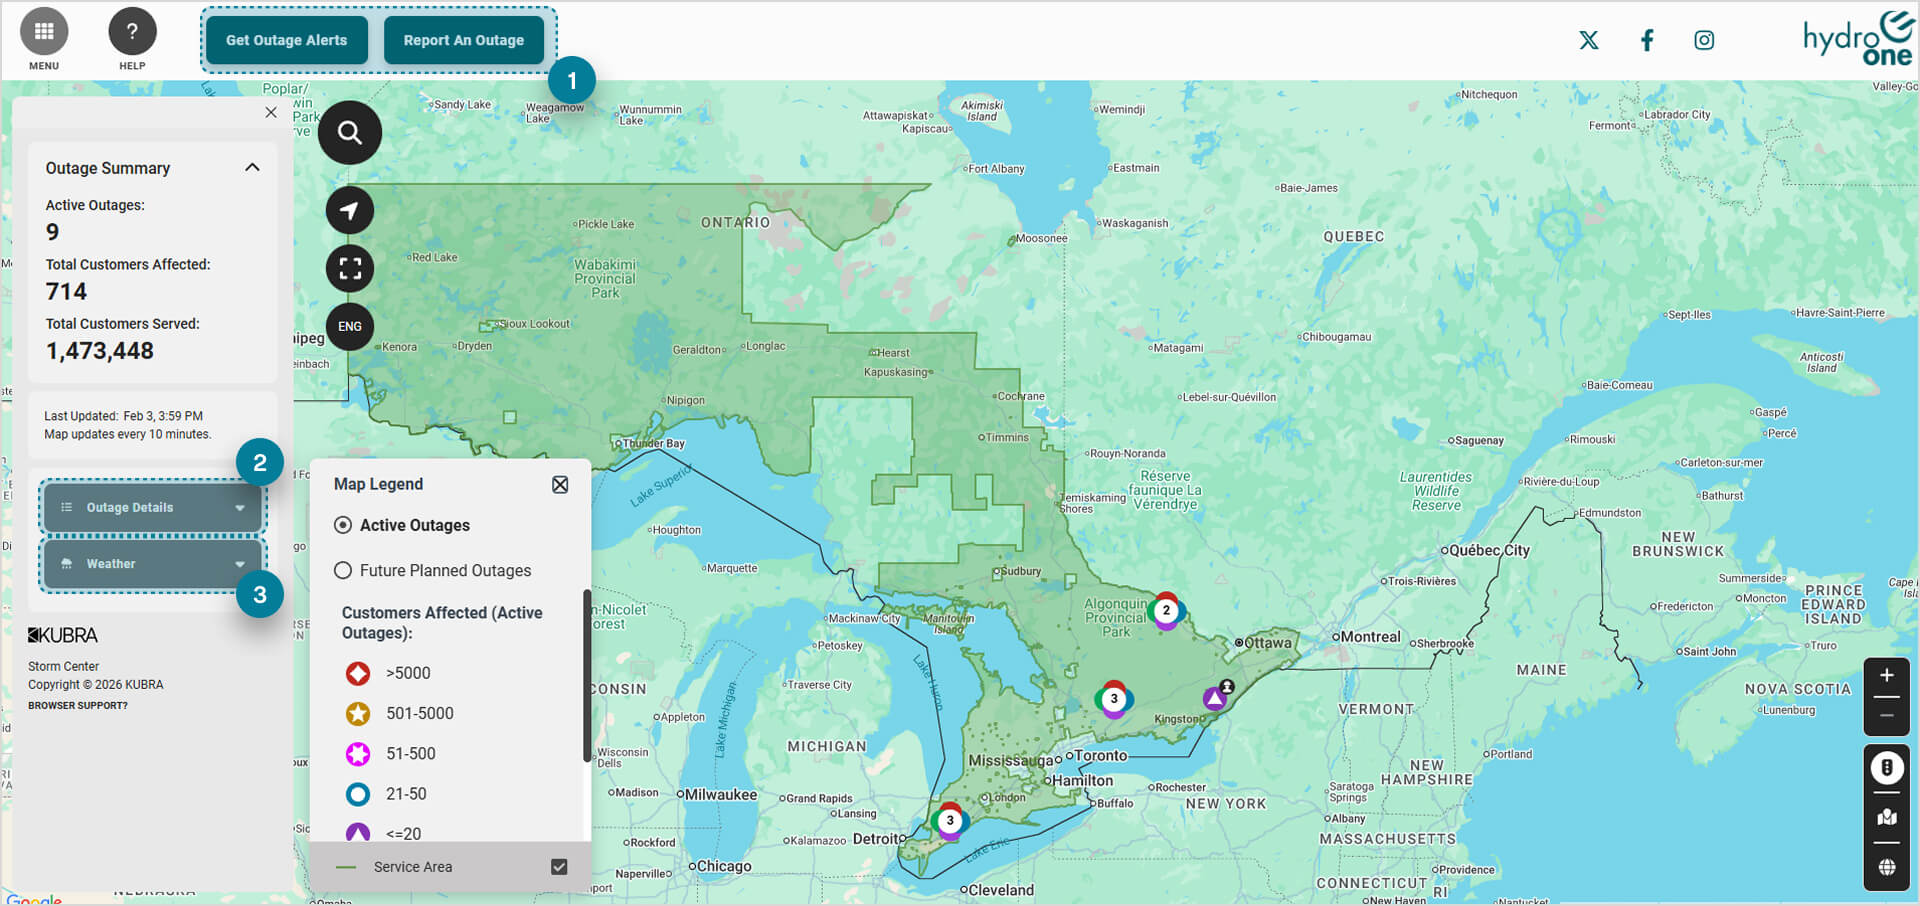Expand the Outage Details dropdown
The height and width of the screenshot is (906, 1920).
[152, 507]
